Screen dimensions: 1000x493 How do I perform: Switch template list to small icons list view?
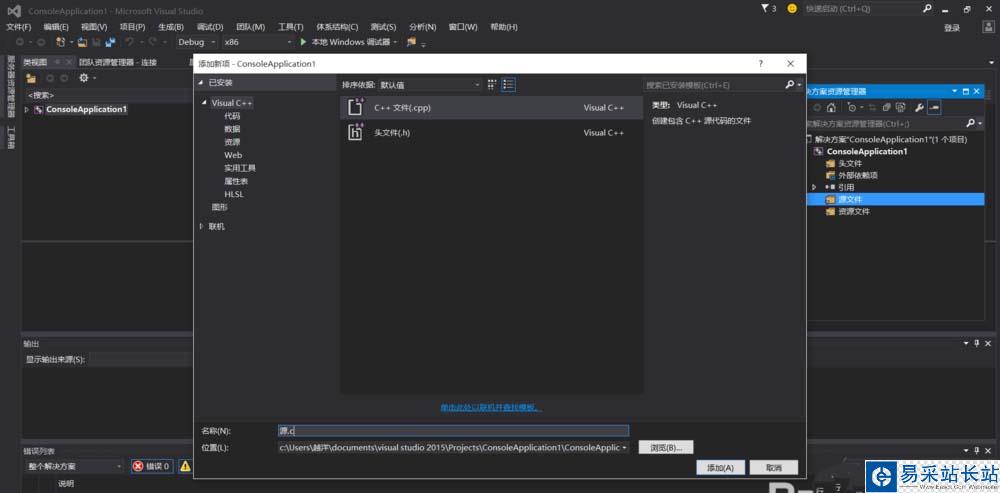(508, 84)
